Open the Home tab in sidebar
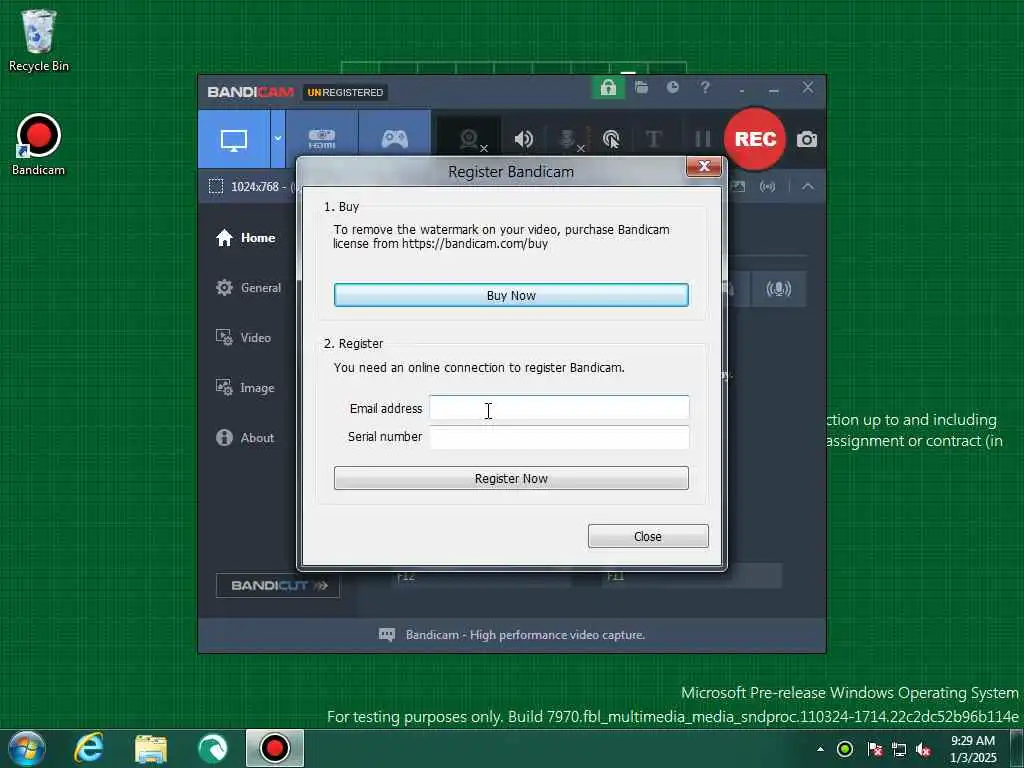The image size is (1024, 768). tap(246, 238)
